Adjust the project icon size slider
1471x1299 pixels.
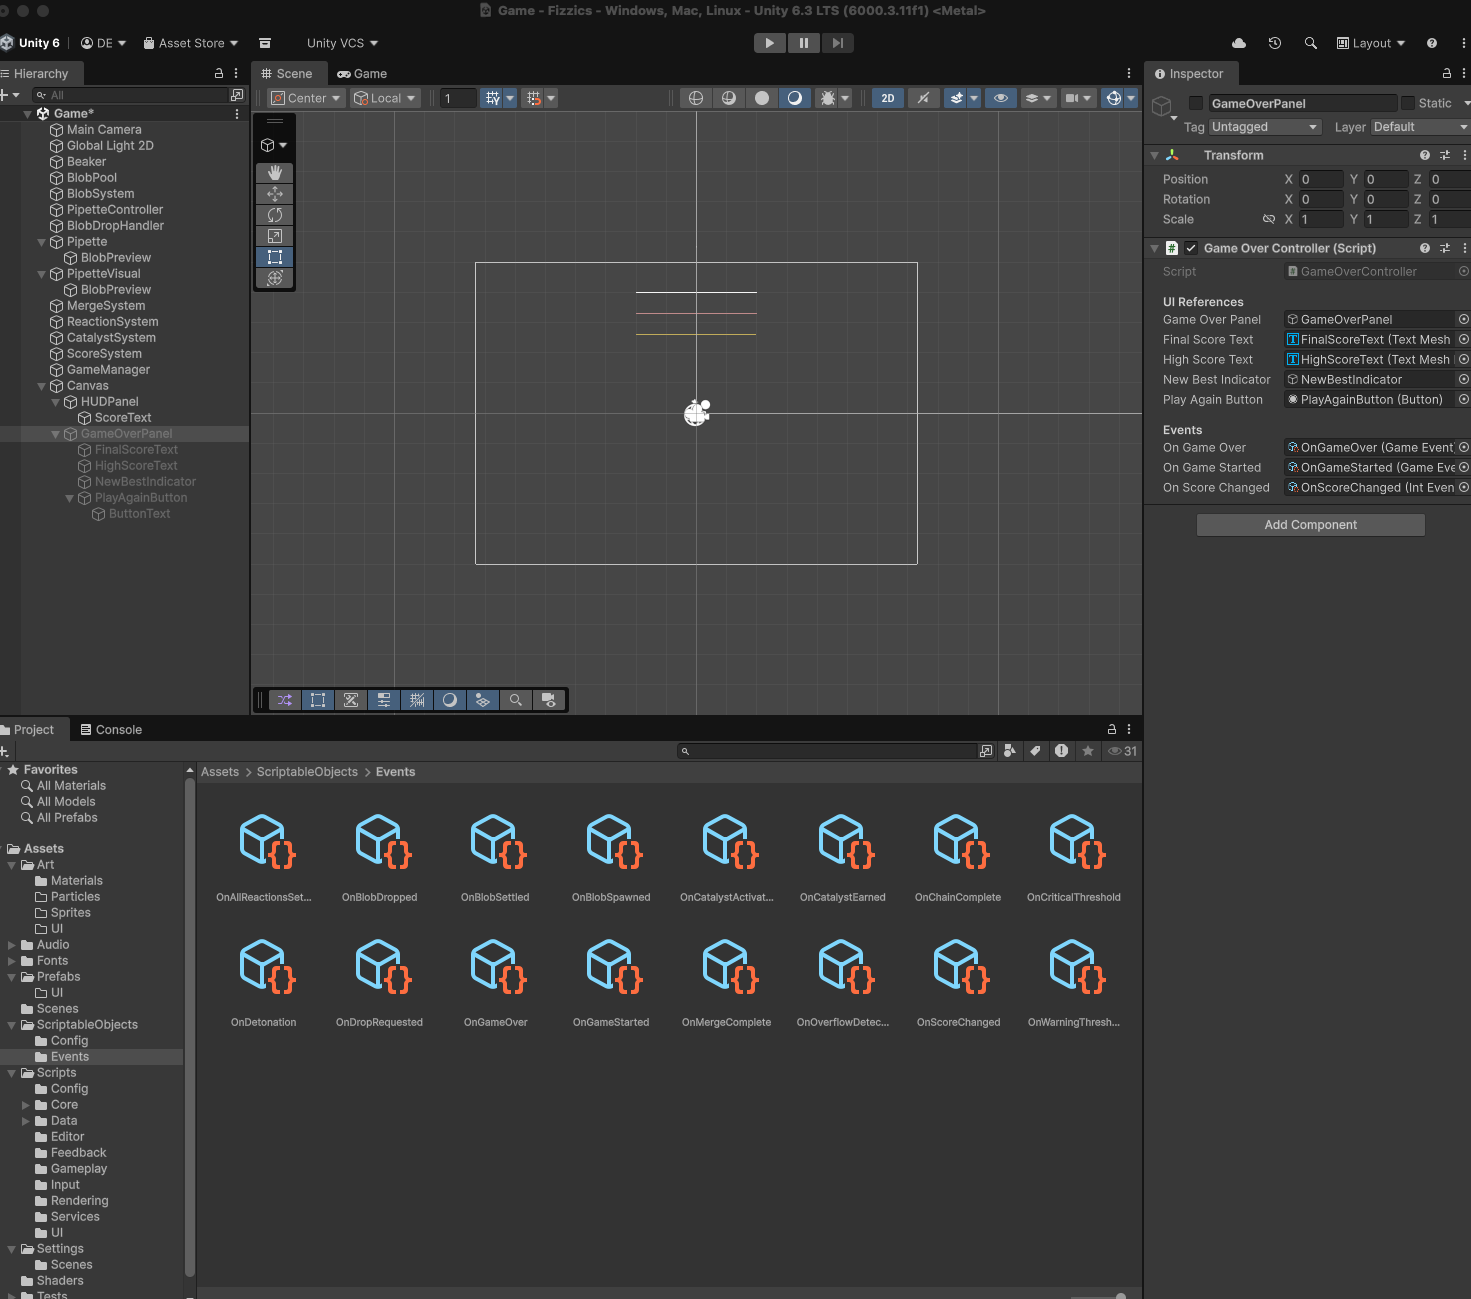coord(1120,1296)
